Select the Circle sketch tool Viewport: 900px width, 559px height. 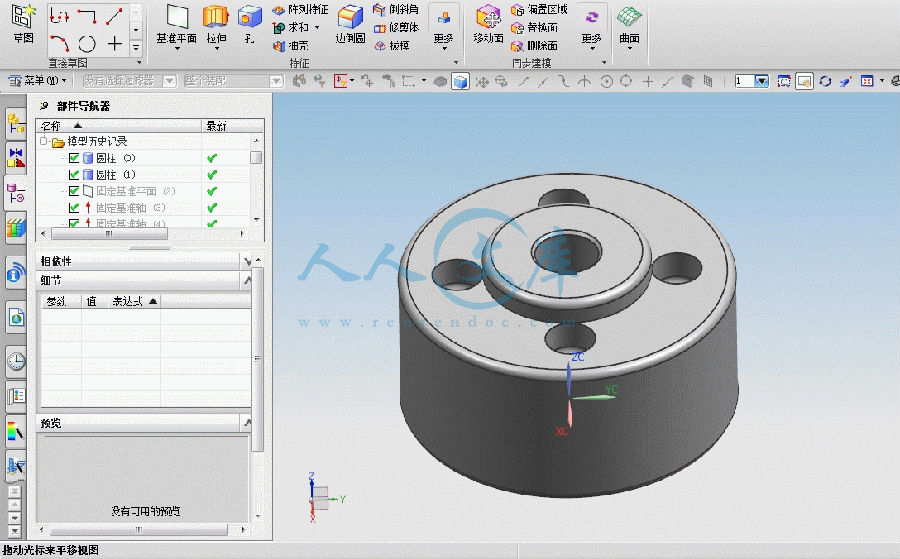click(x=87, y=43)
